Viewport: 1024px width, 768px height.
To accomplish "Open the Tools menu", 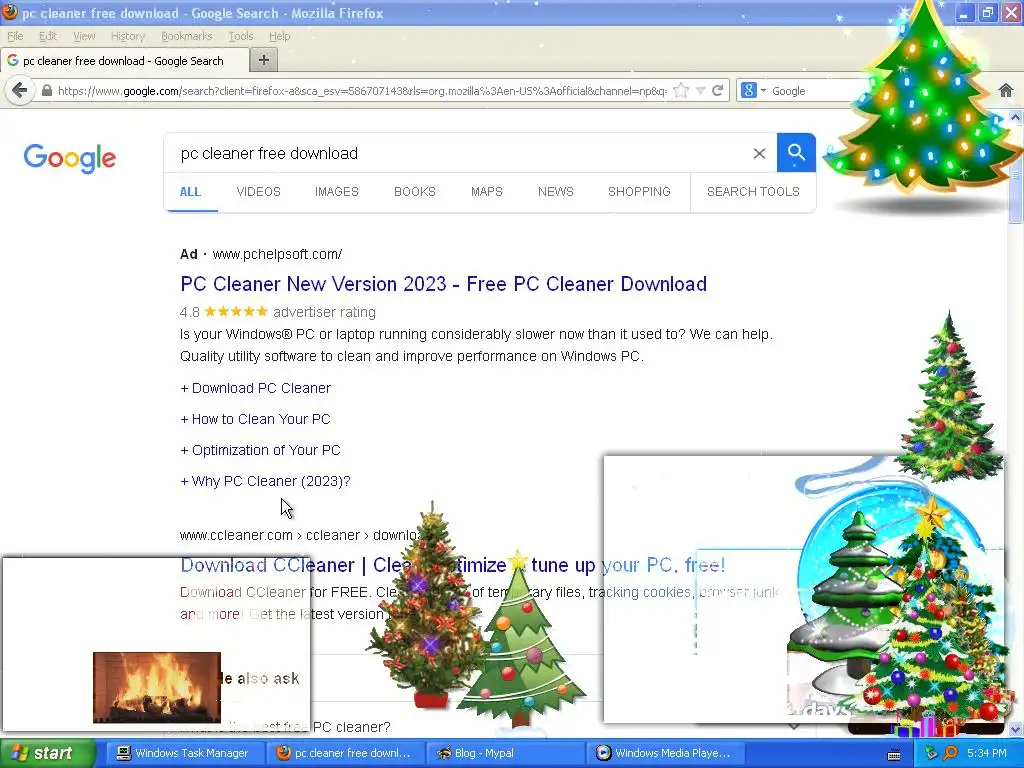I will pyautogui.click(x=241, y=36).
